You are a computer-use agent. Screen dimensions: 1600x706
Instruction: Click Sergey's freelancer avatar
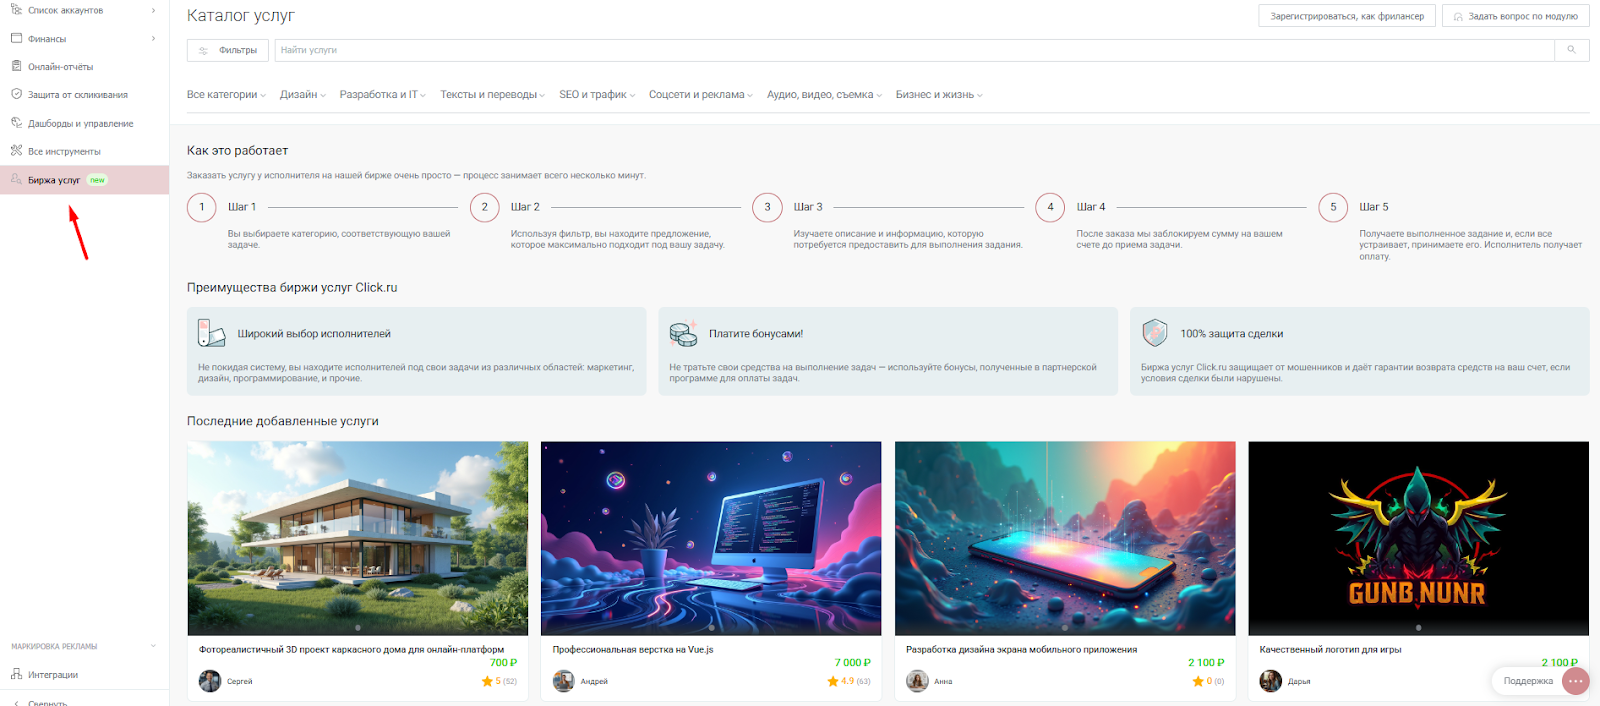click(210, 681)
